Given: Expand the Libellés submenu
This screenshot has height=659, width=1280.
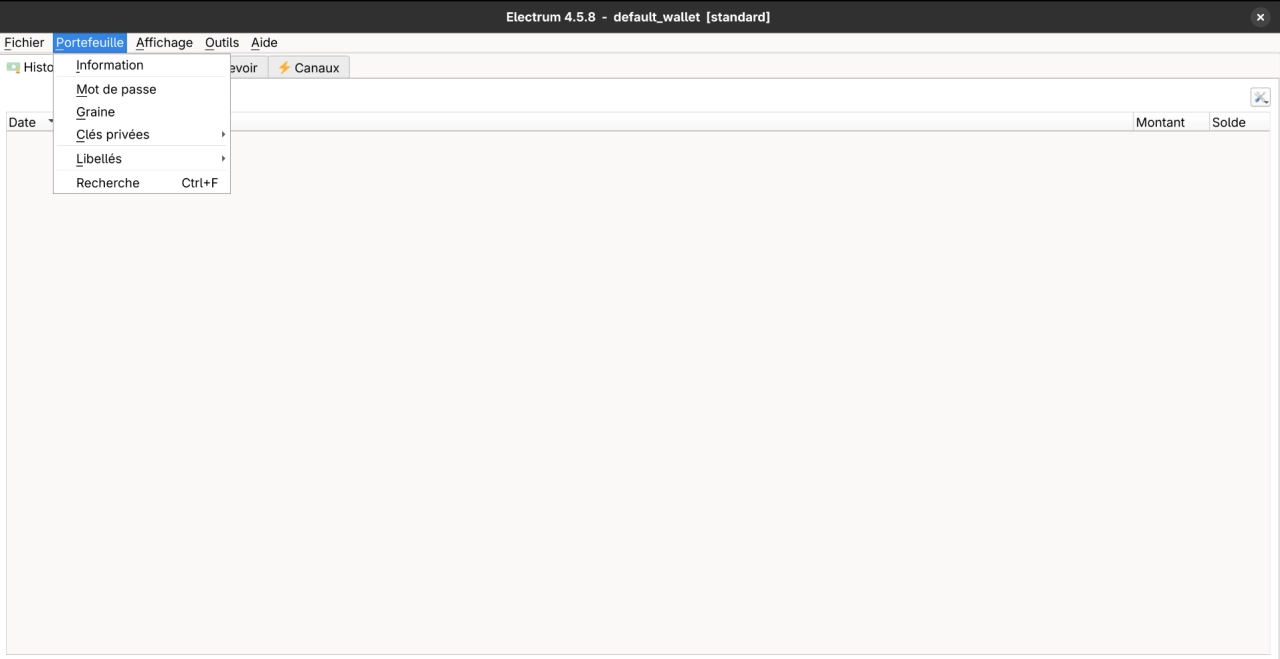Looking at the screenshot, I should [x=142, y=159].
